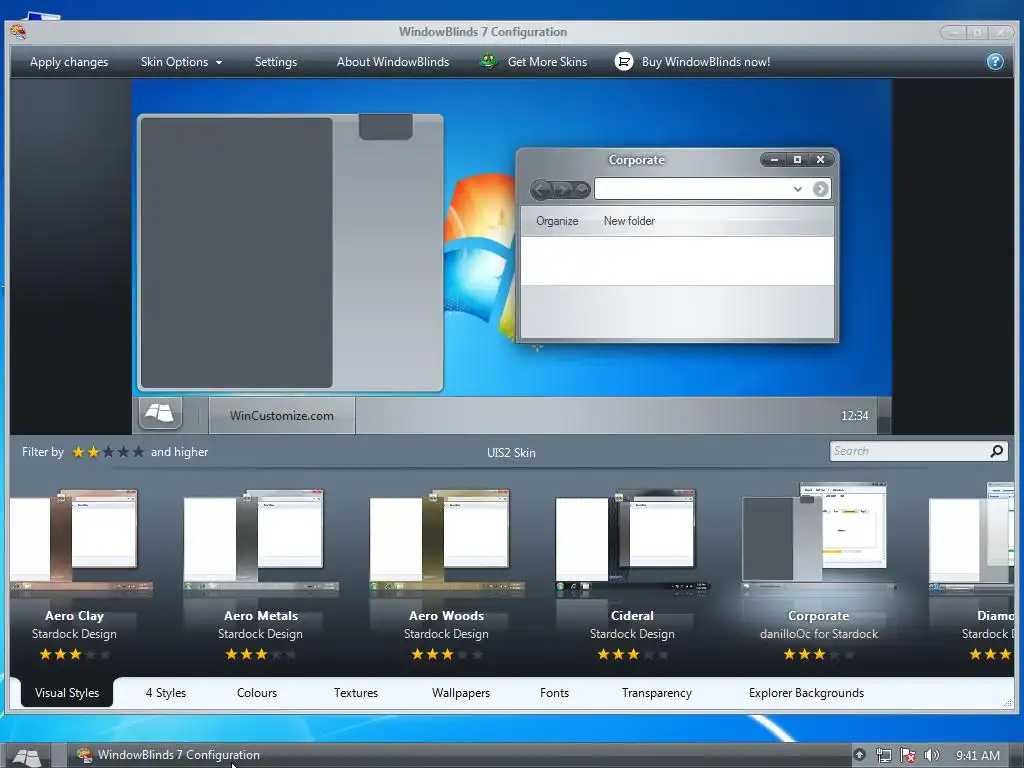Open the Fonts tab

coord(554,693)
